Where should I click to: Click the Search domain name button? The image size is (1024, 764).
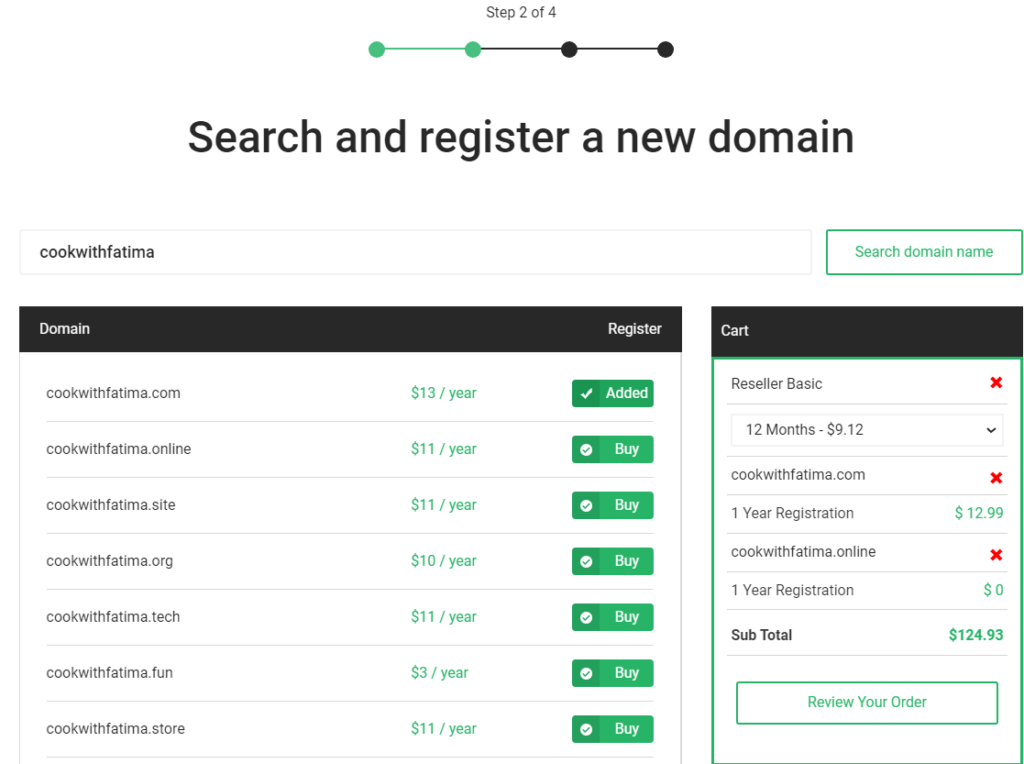point(923,252)
